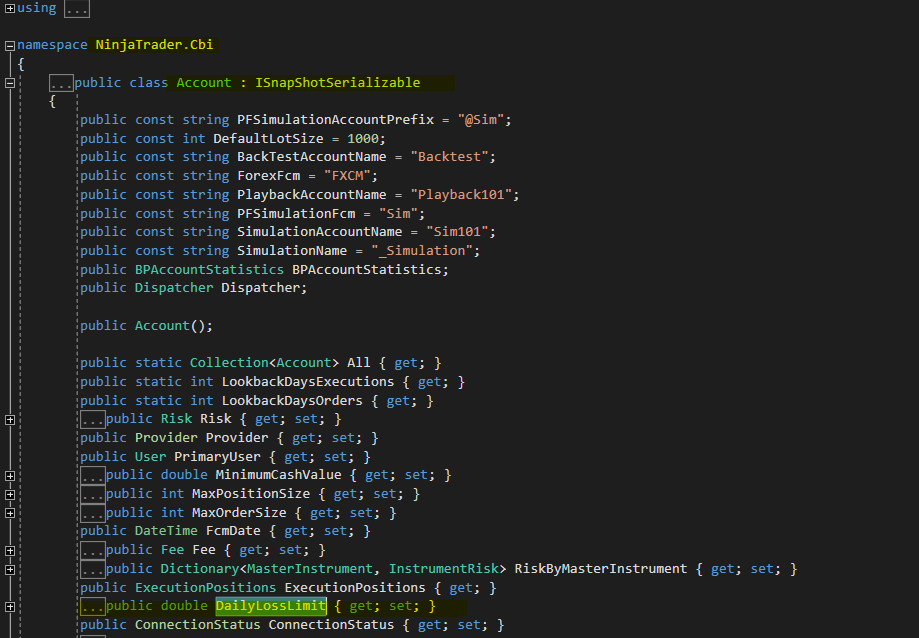Click the ExecutionPositions property name

355,588
